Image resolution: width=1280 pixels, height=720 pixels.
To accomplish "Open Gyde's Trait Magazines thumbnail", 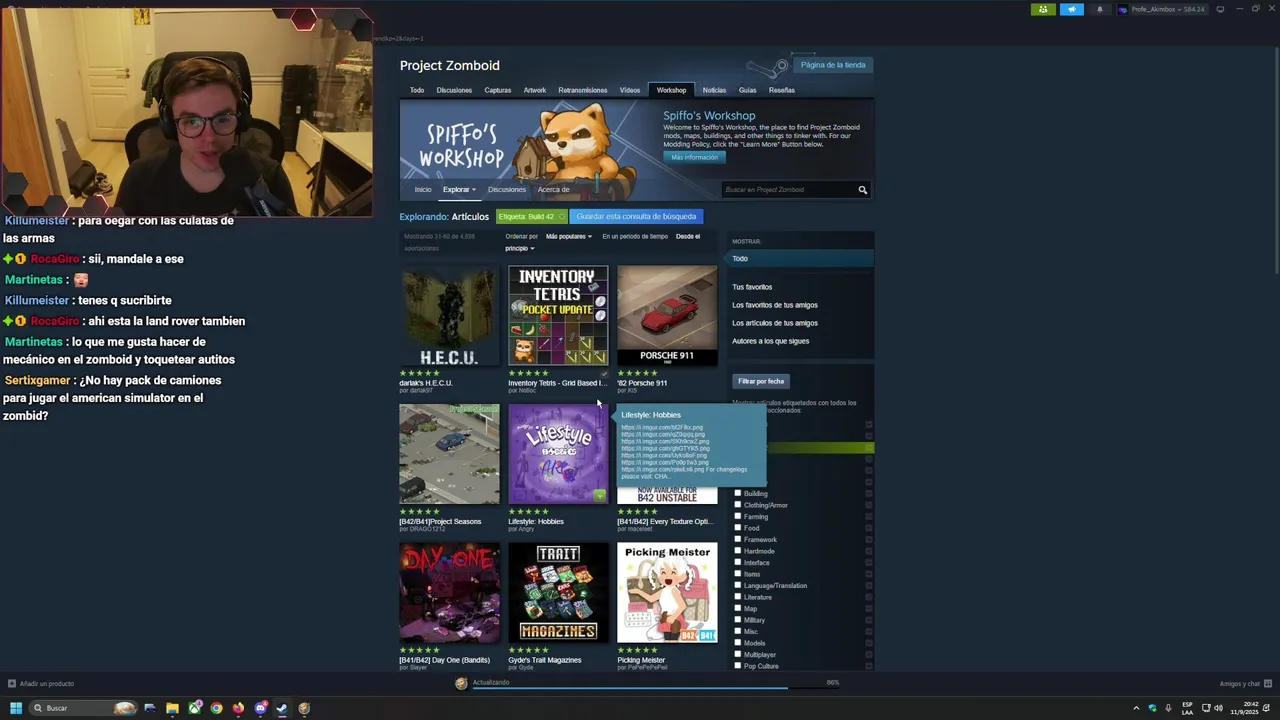I will click(x=558, y=593).
